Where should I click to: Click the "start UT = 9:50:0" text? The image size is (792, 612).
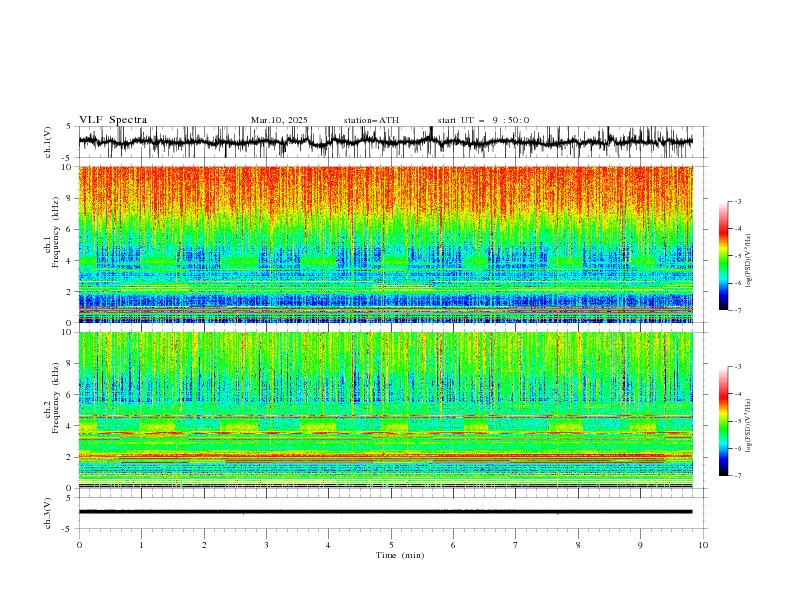483,120
